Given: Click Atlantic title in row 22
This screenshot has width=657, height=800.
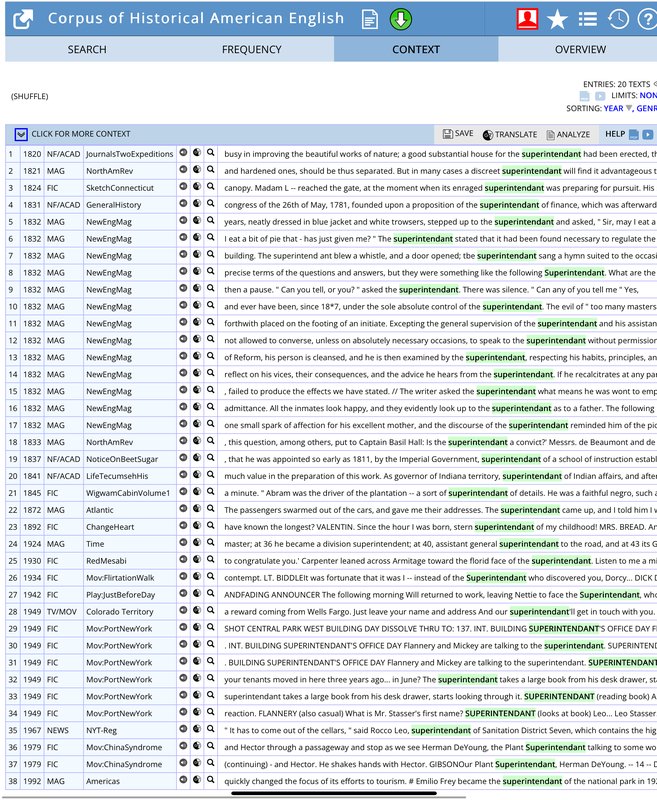Looking at the screenshot, I should tap(99, 510).
